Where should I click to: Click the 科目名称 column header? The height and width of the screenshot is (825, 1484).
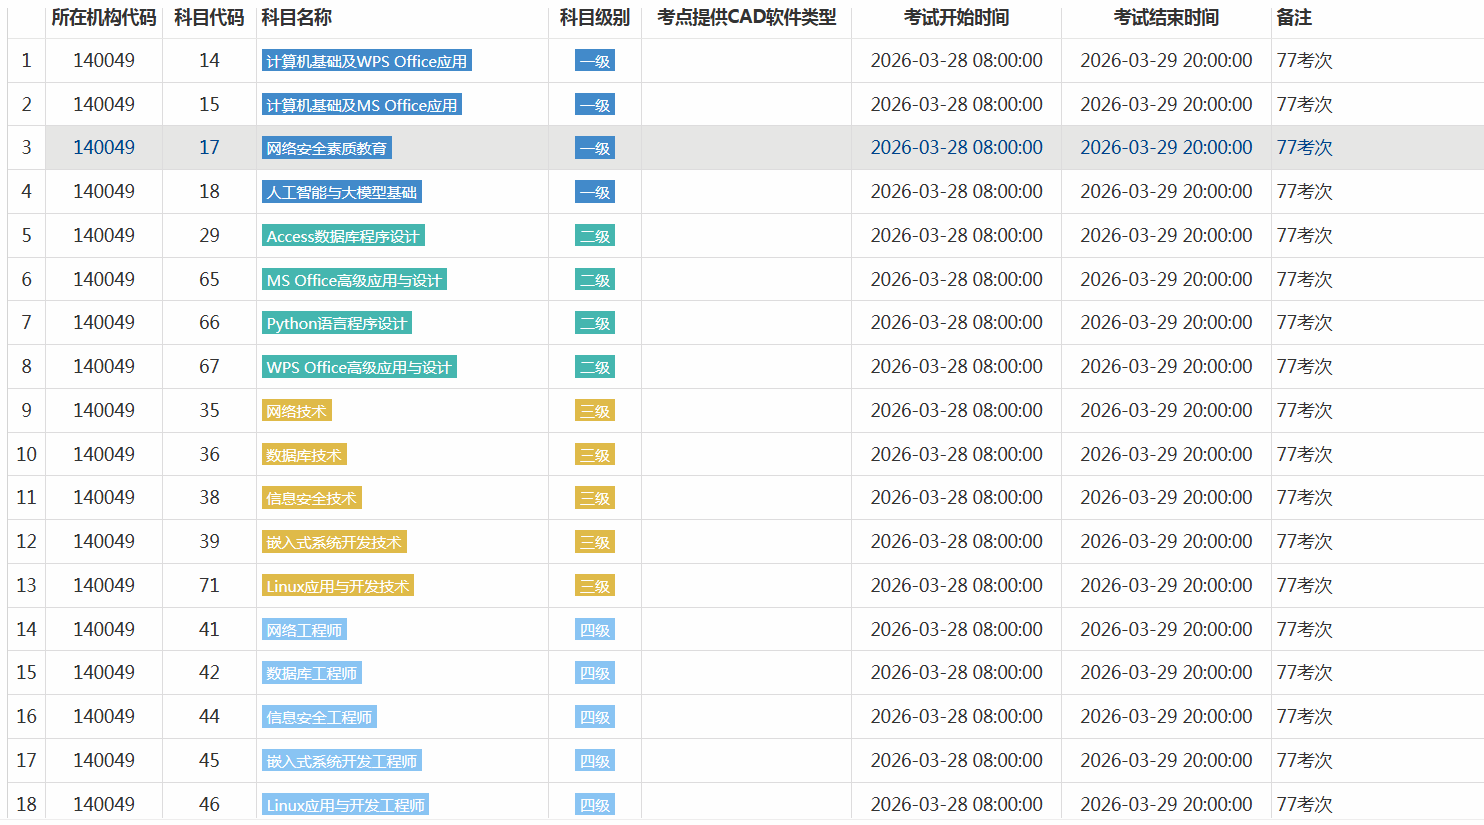296,18
